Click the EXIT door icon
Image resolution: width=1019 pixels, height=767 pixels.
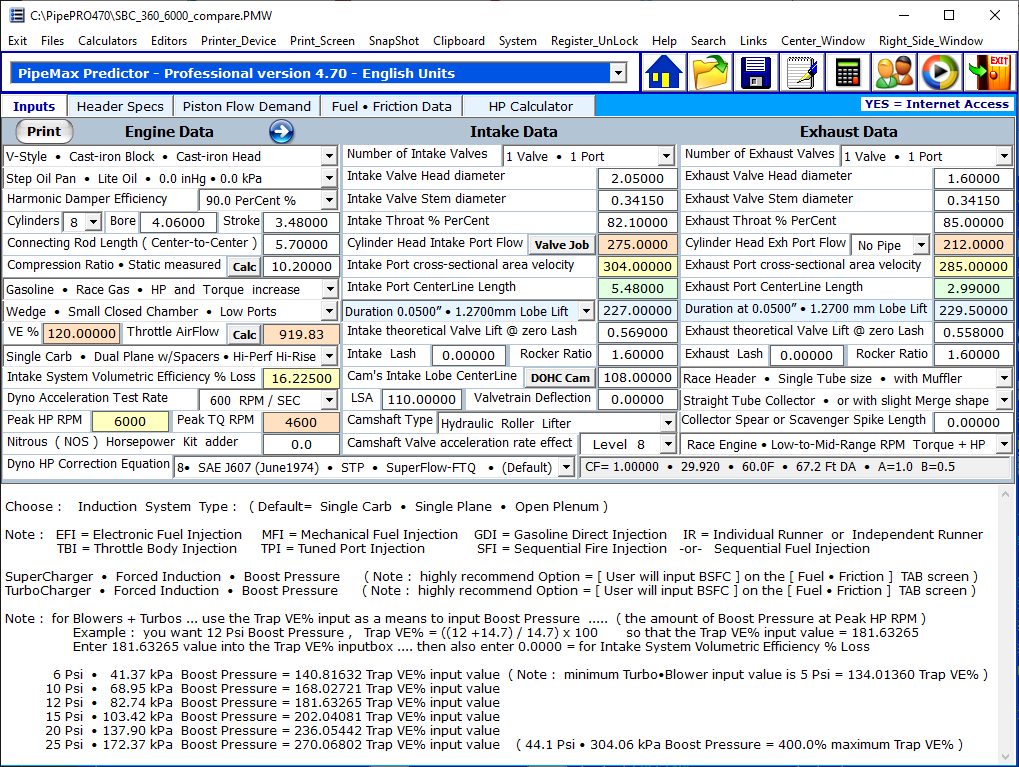[x=988, y=73]
